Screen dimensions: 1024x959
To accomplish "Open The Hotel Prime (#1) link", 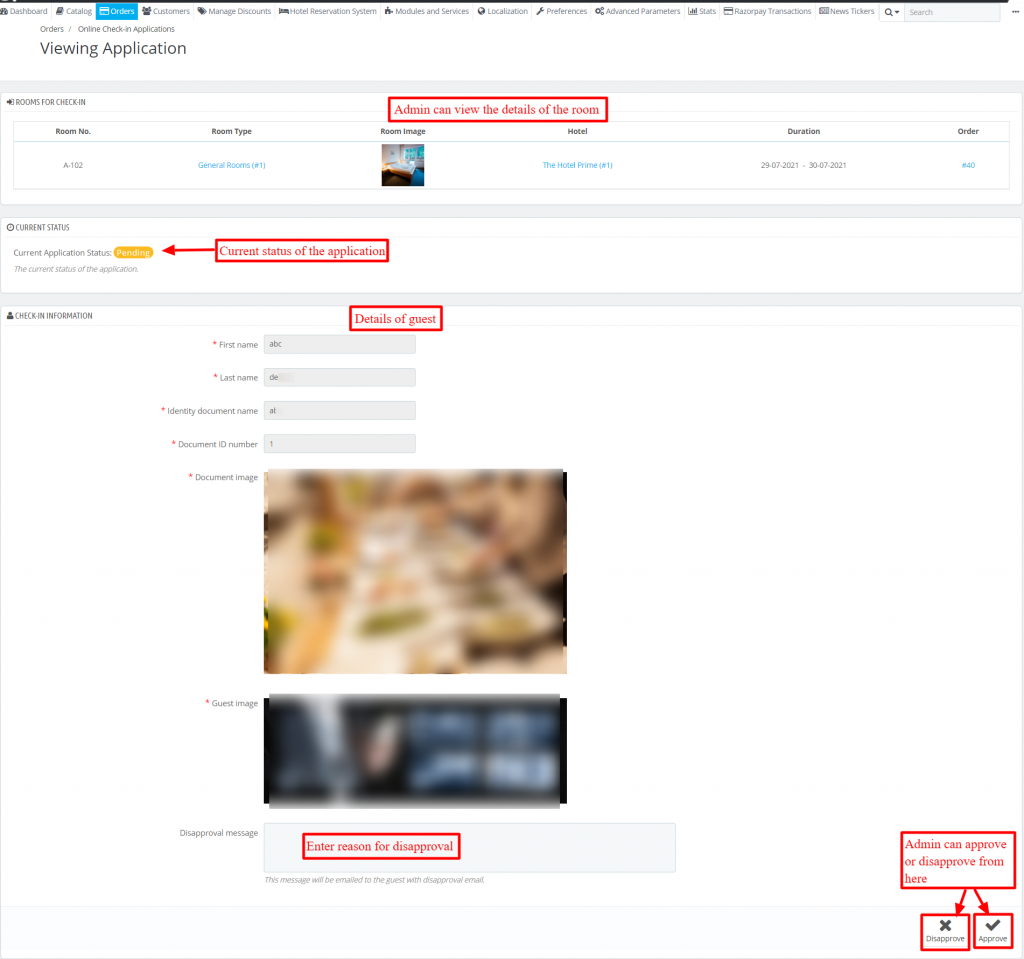I will point(577,165).
